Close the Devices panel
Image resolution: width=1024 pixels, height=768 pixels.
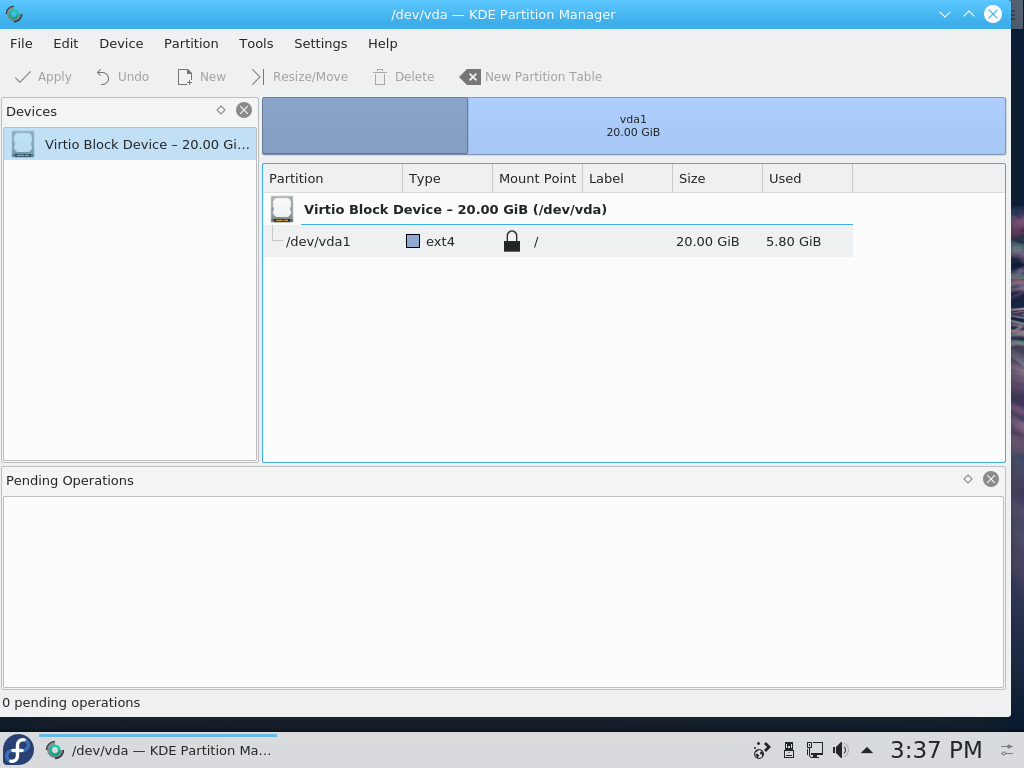point(244,110)
